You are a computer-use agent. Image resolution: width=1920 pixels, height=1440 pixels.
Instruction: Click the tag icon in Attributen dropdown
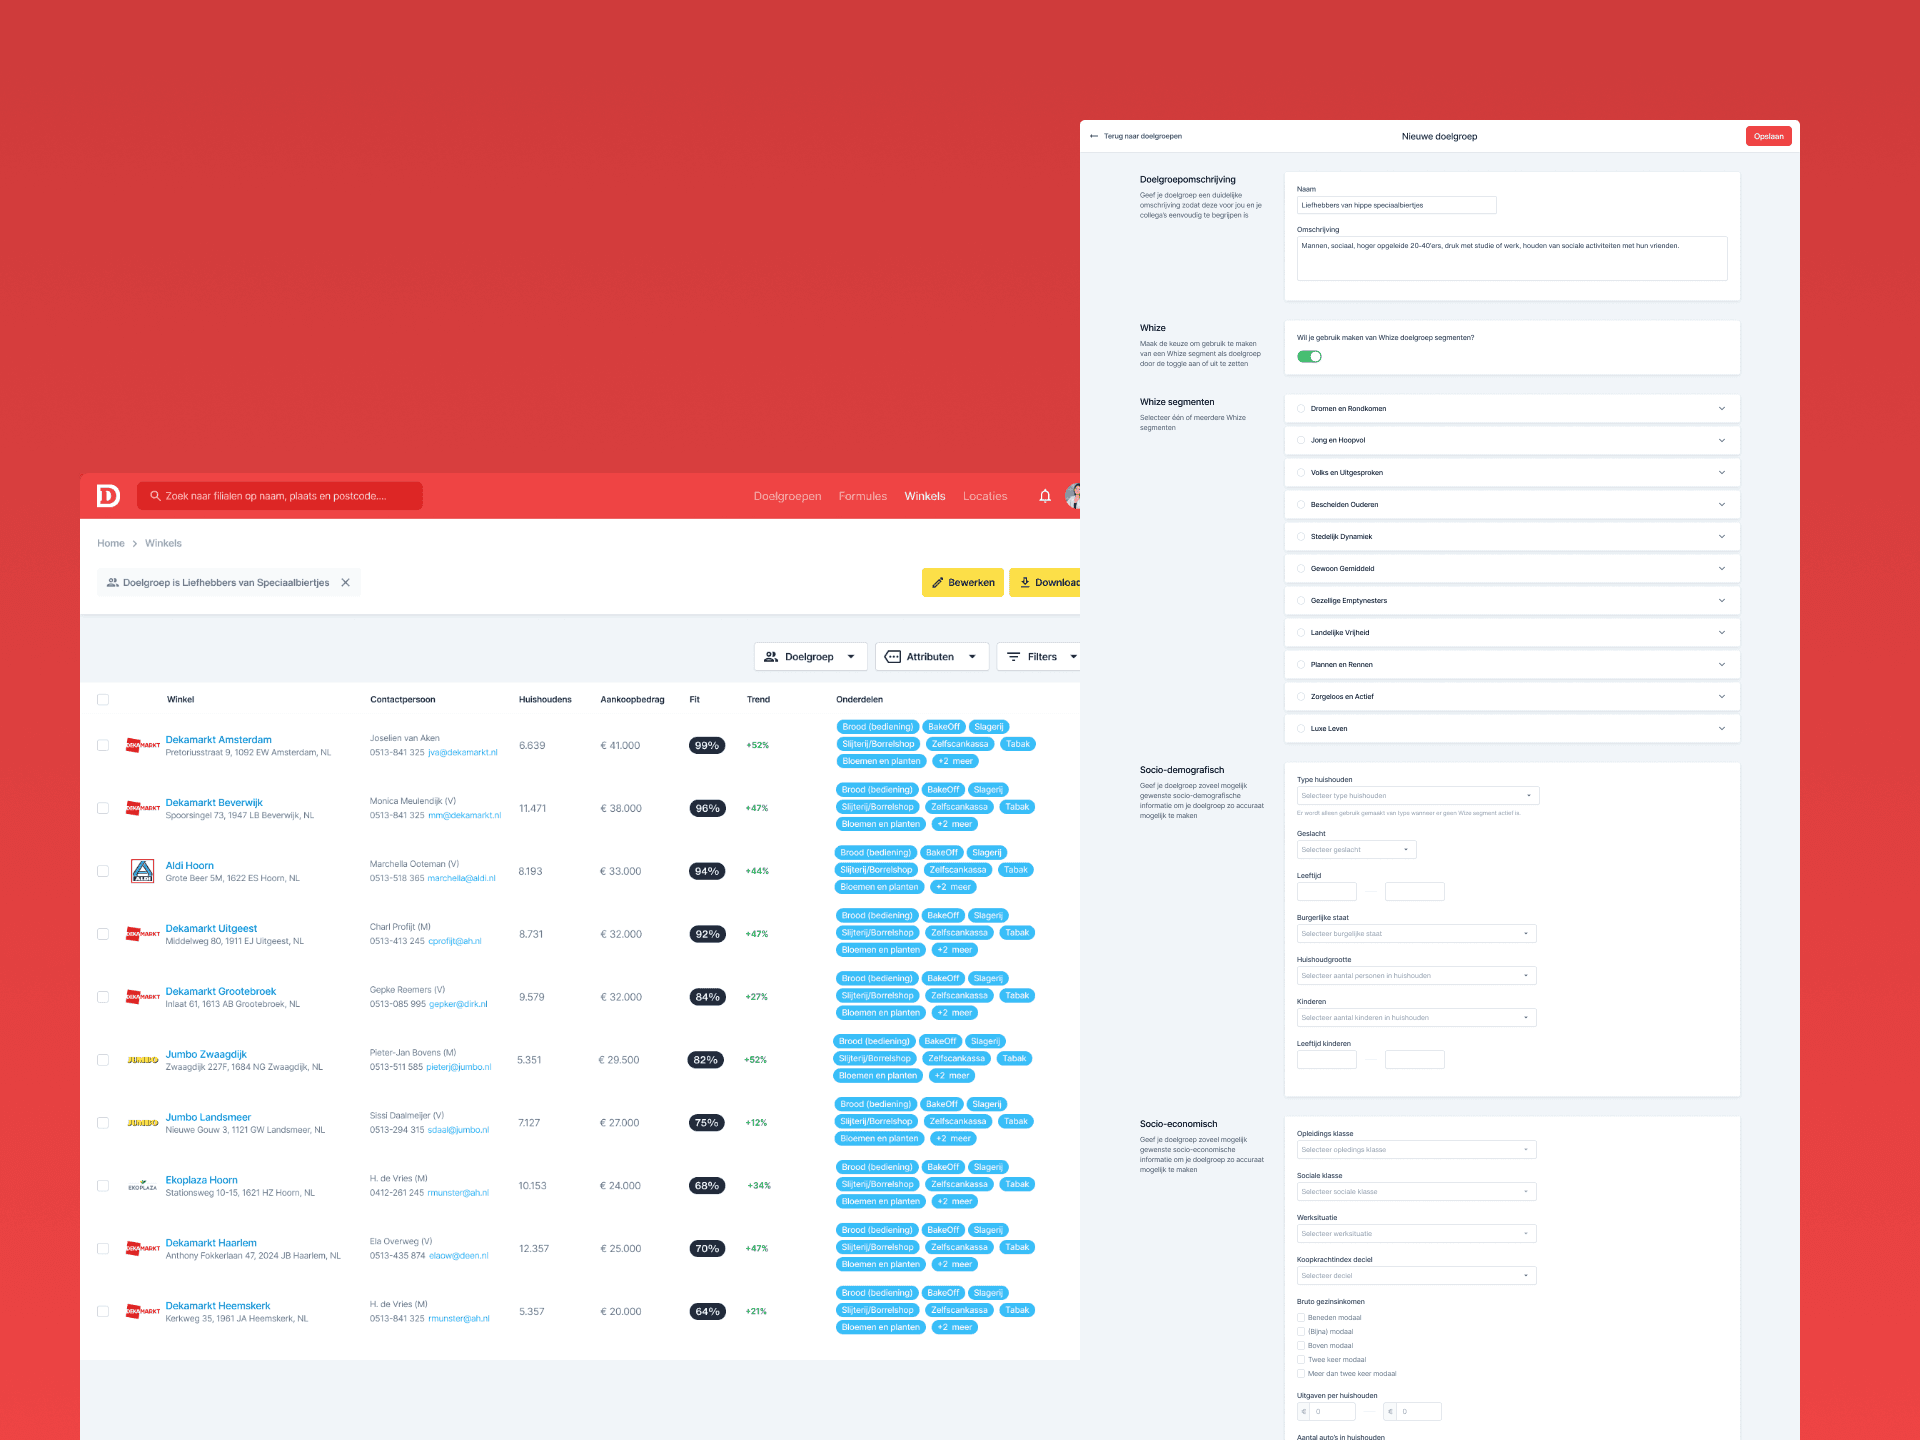click(893, 657)
